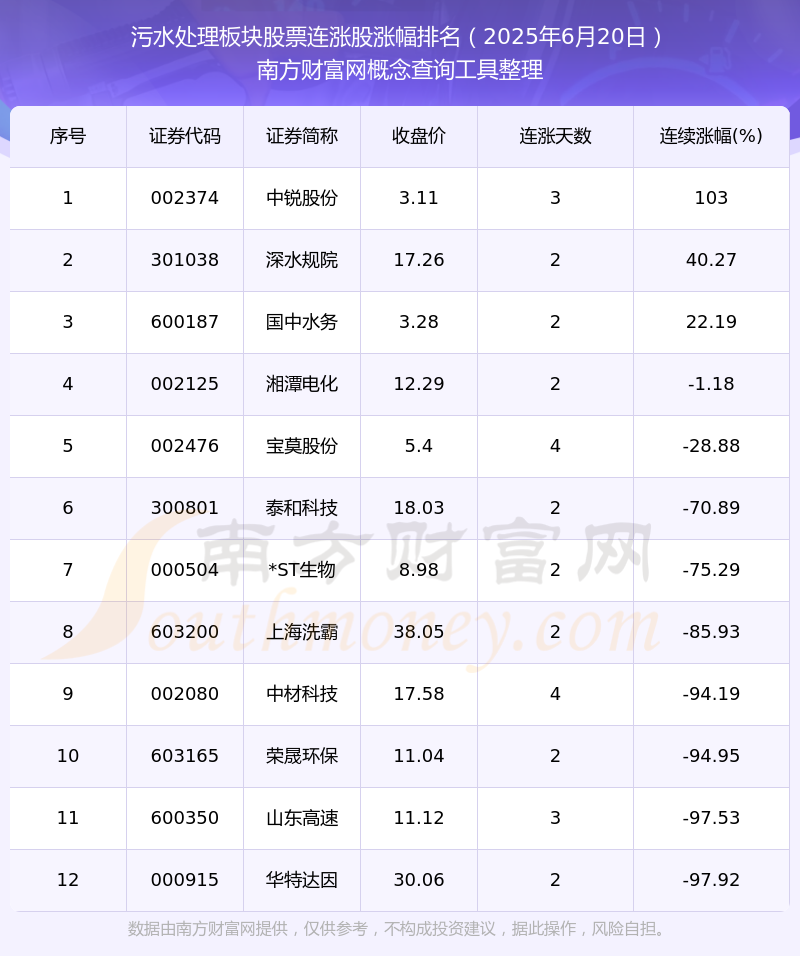800x956 pixels.
Task: Select stock name 泰和科技
Action: coord(302,508)
